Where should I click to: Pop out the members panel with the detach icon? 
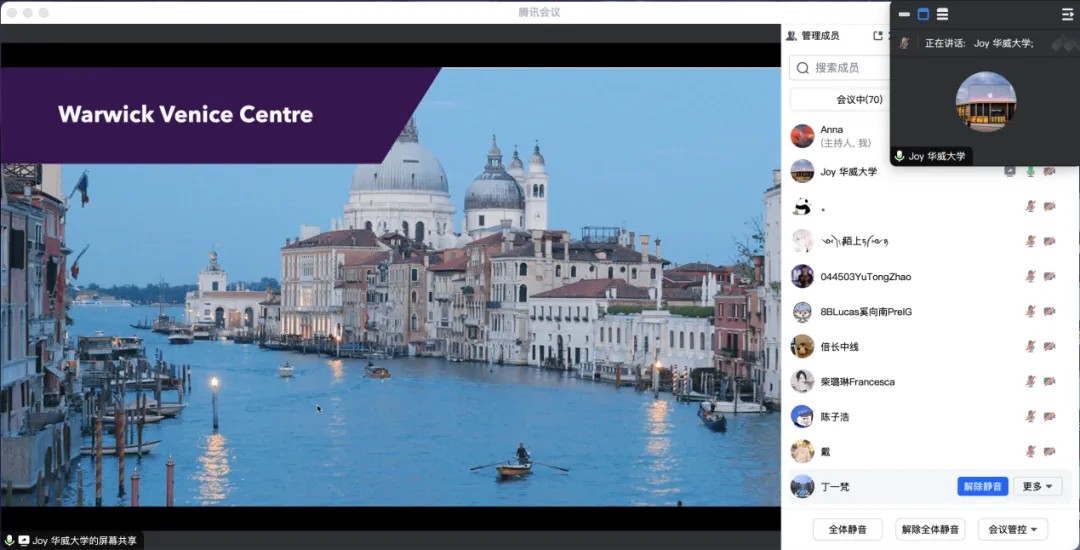(x=878, y=36)
